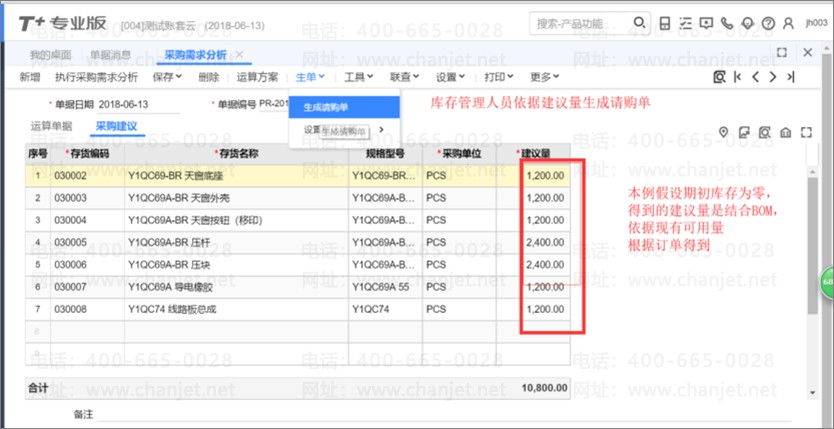Click the 建议量 column header
Viewport: 834px width, 429px height.
533,154
